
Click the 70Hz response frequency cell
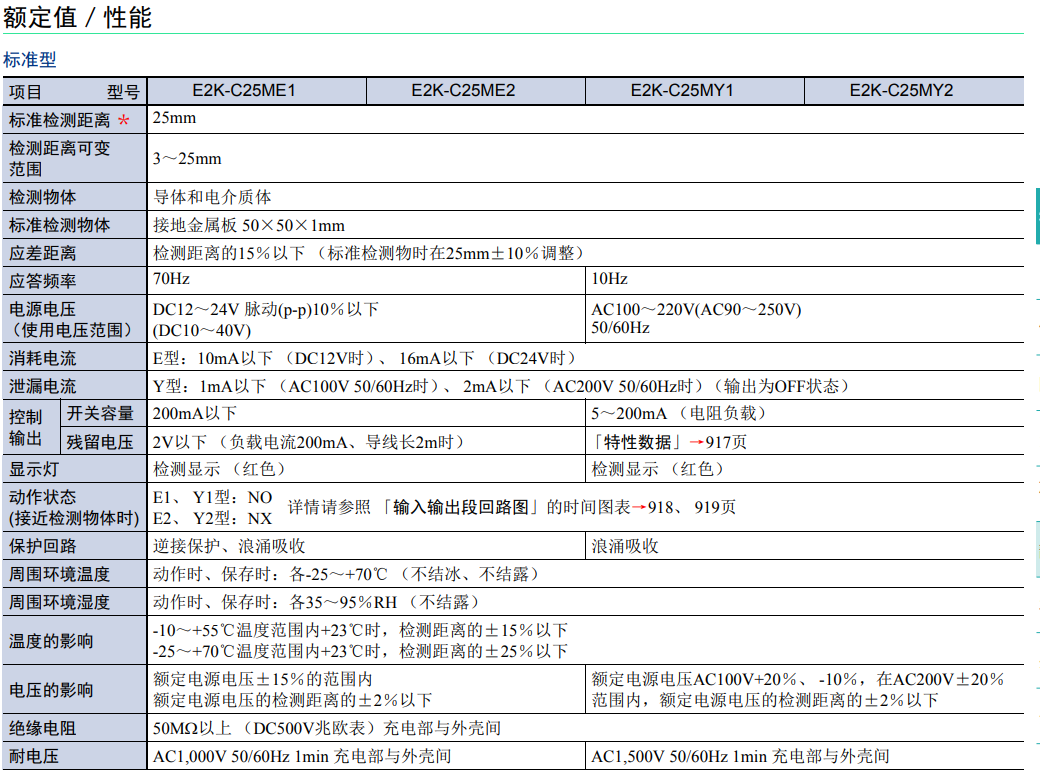coord(171,279)
